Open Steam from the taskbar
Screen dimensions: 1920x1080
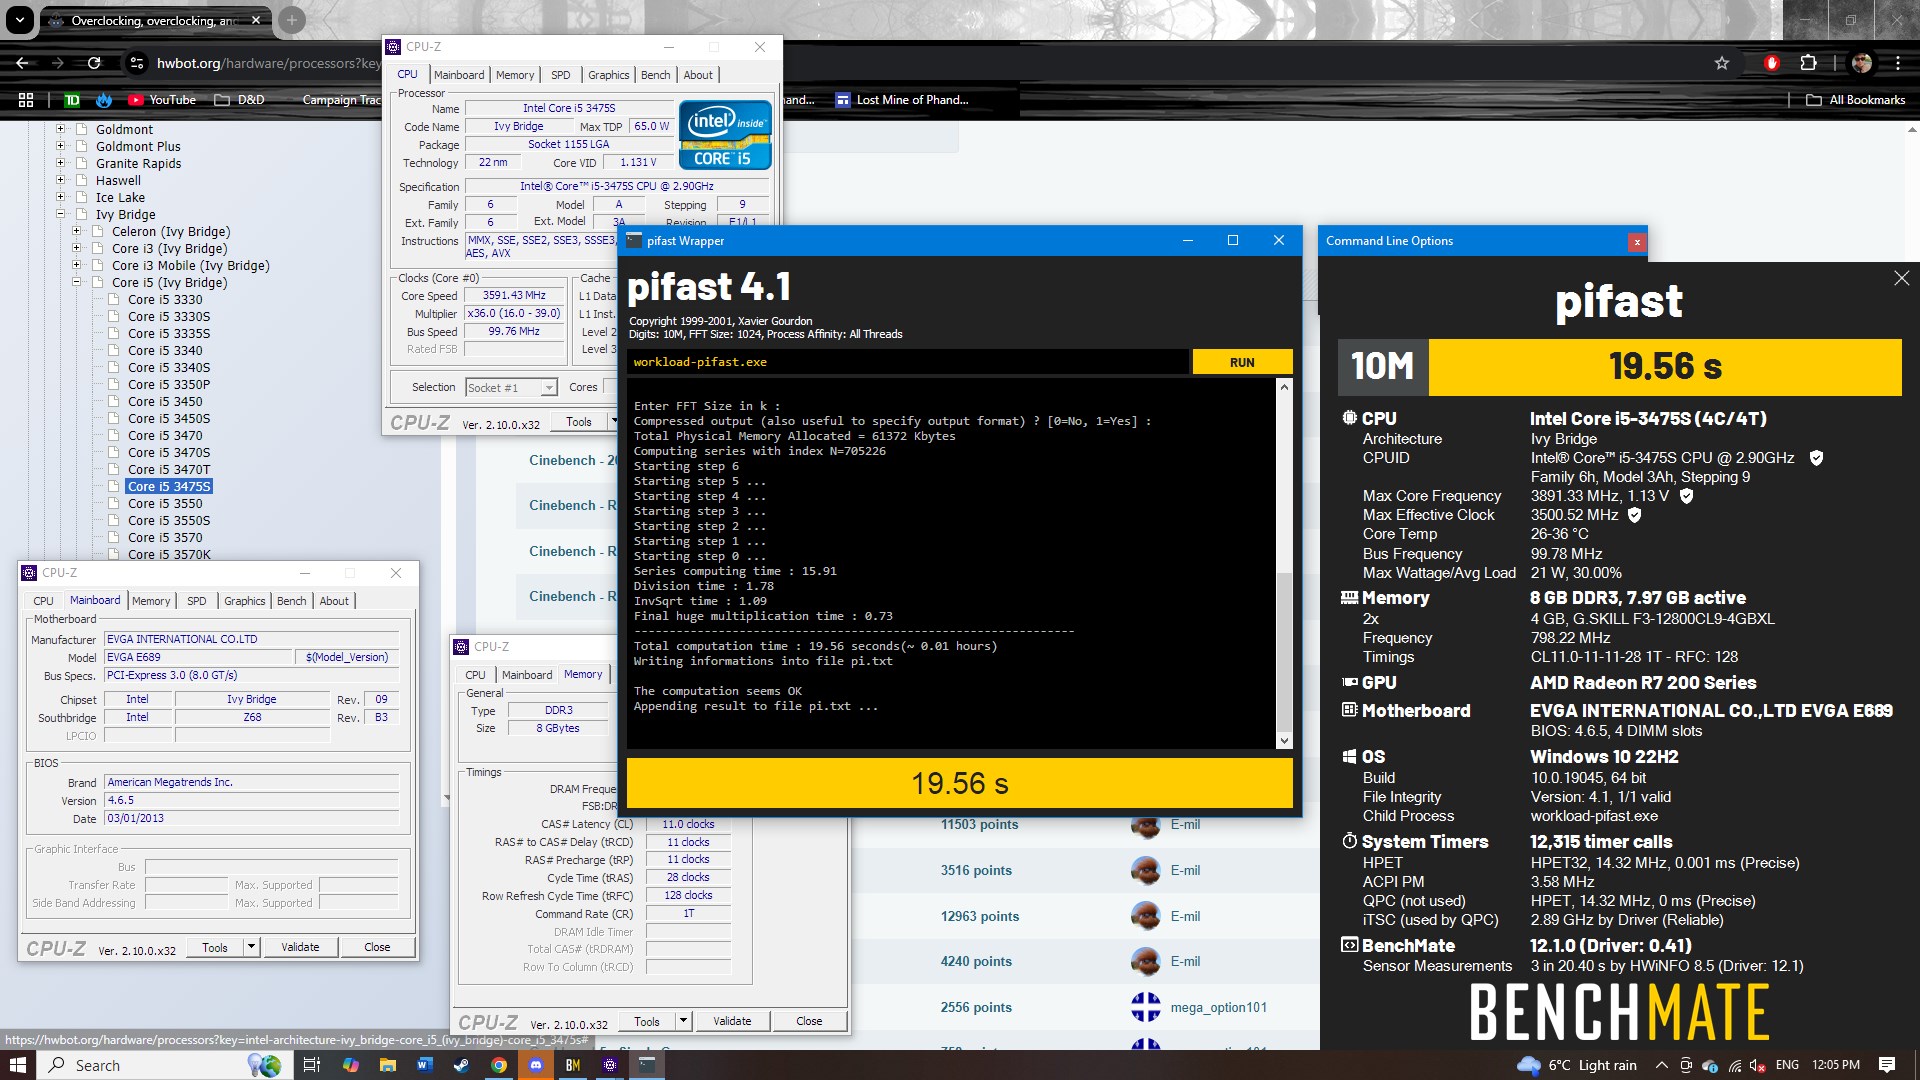(461, 1065)
